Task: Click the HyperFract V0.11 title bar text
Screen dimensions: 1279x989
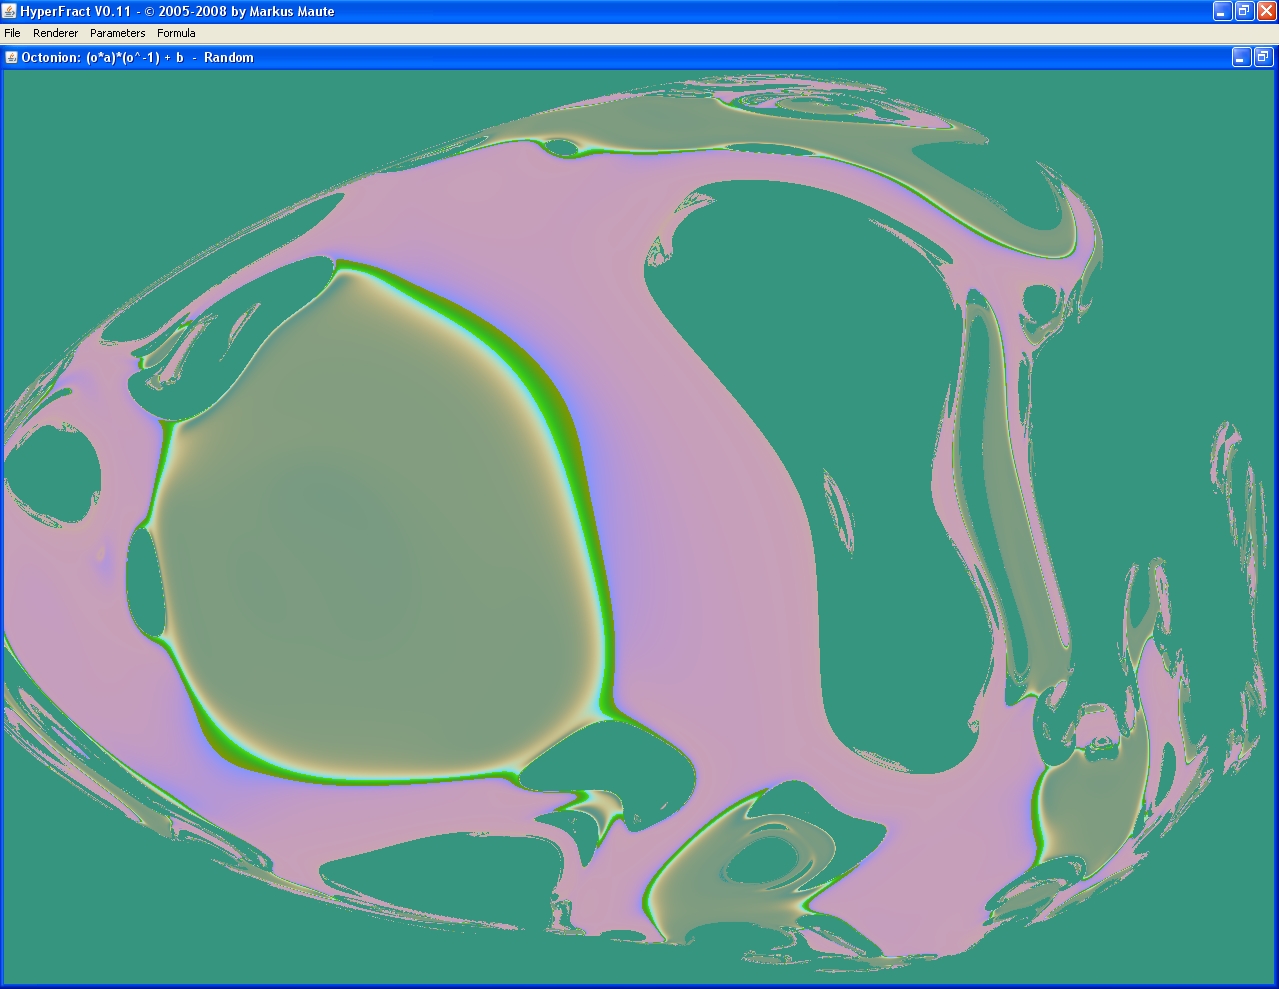Action: click(177, 11)
